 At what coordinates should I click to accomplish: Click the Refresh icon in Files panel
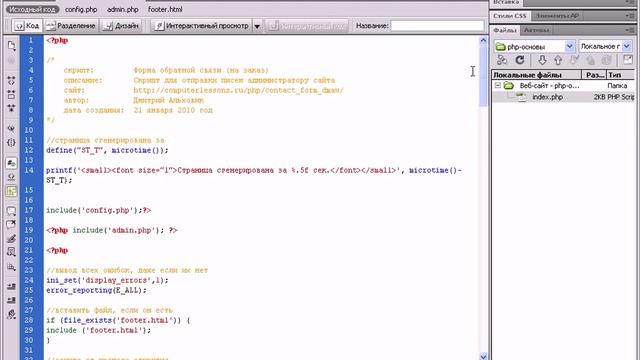click(520, 60)
